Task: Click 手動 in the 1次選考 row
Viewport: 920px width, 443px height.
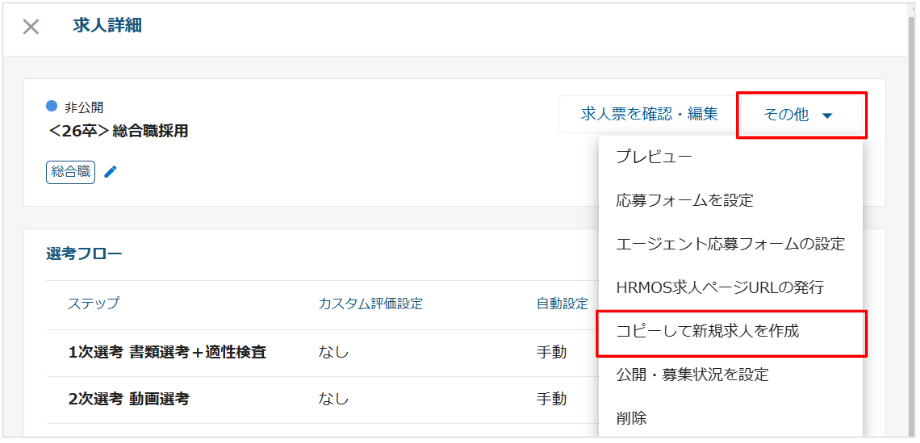Action: [x=551, y=352]
